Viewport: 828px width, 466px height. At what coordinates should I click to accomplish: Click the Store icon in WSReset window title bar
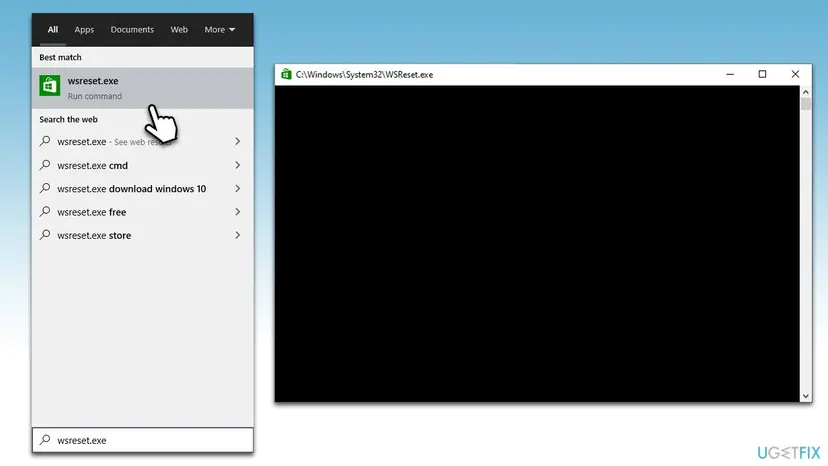tap(286, 74)
